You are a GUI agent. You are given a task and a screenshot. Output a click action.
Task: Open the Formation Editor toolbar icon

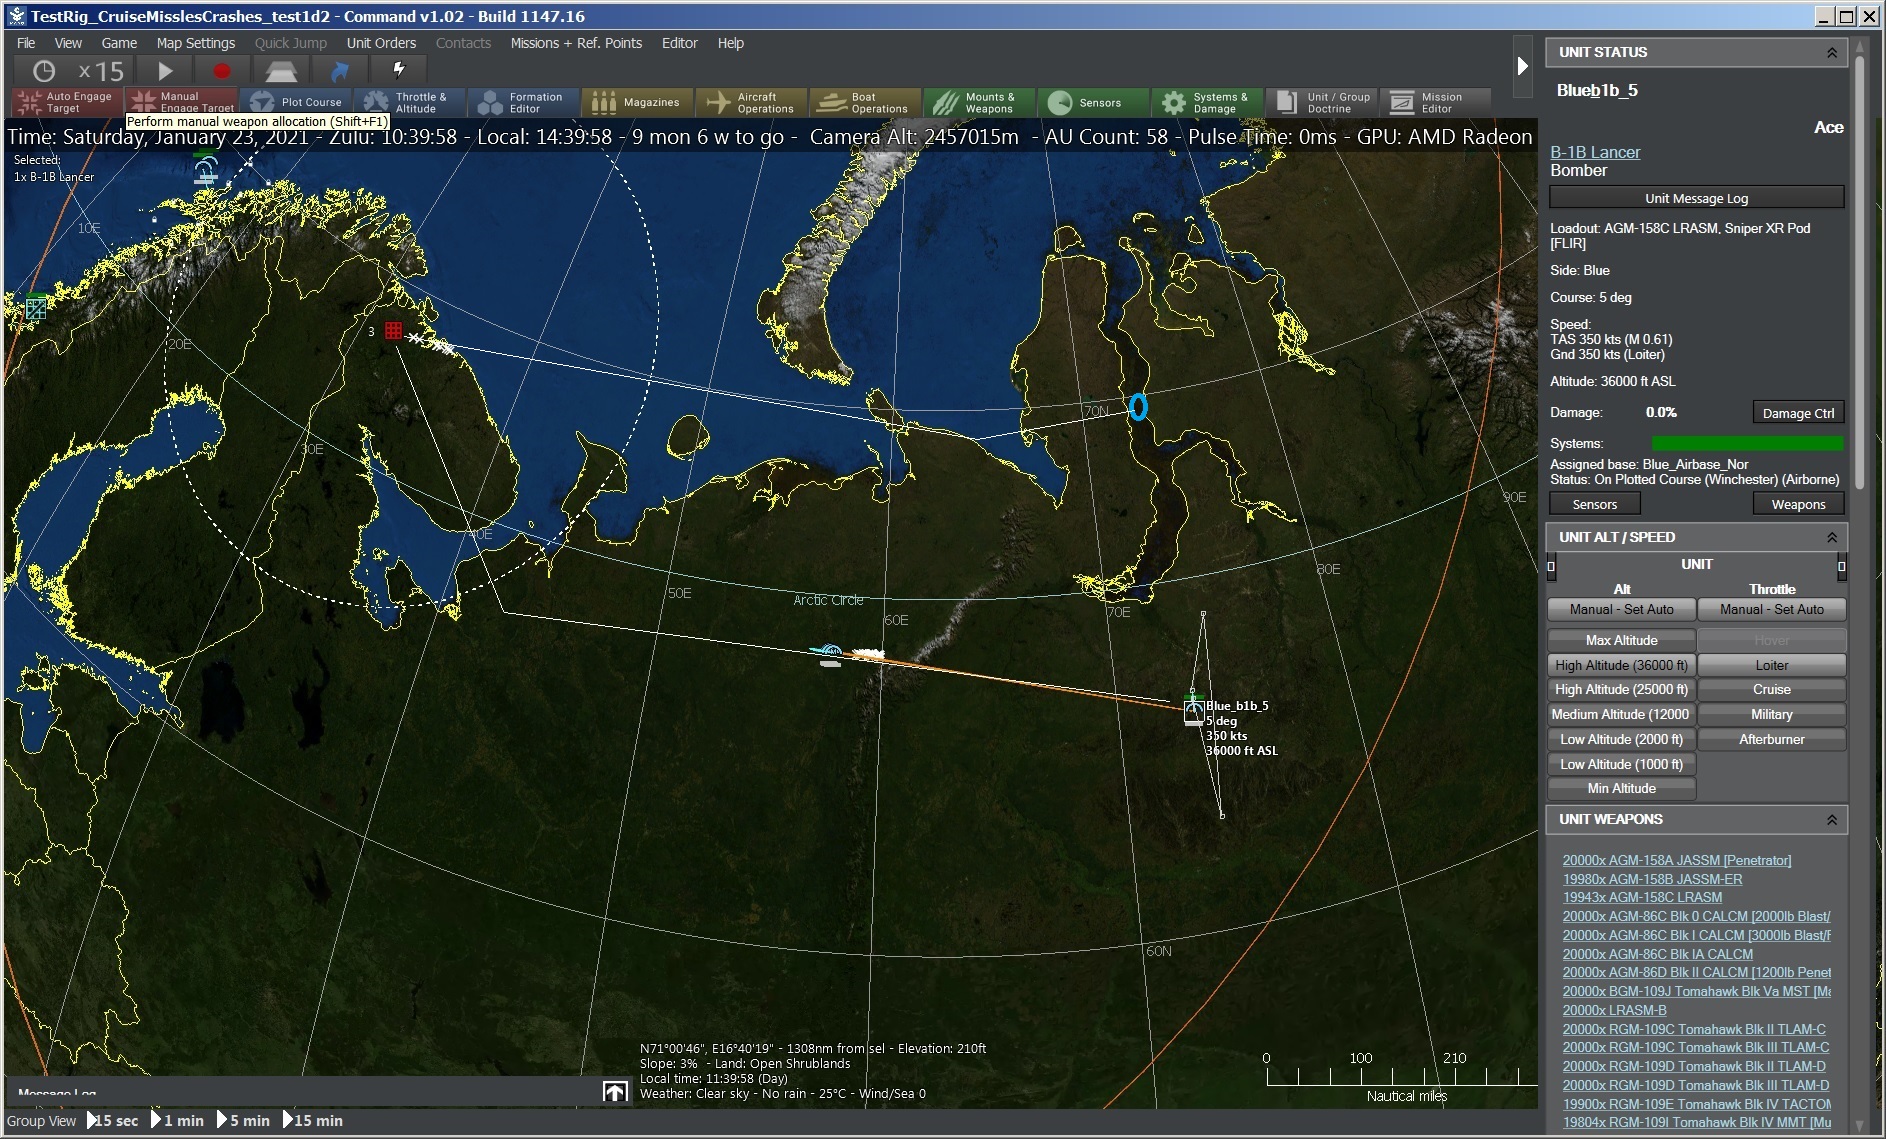tap(523, 102)
